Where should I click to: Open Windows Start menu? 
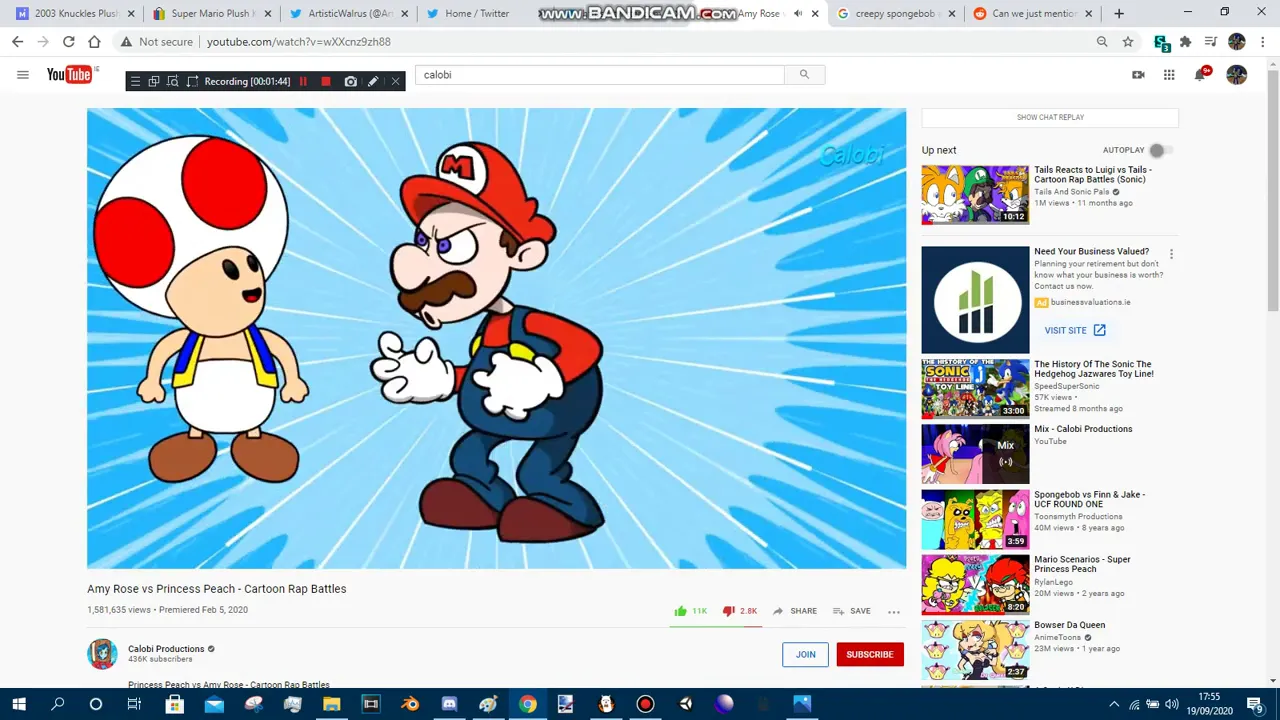tap(19, 704)
